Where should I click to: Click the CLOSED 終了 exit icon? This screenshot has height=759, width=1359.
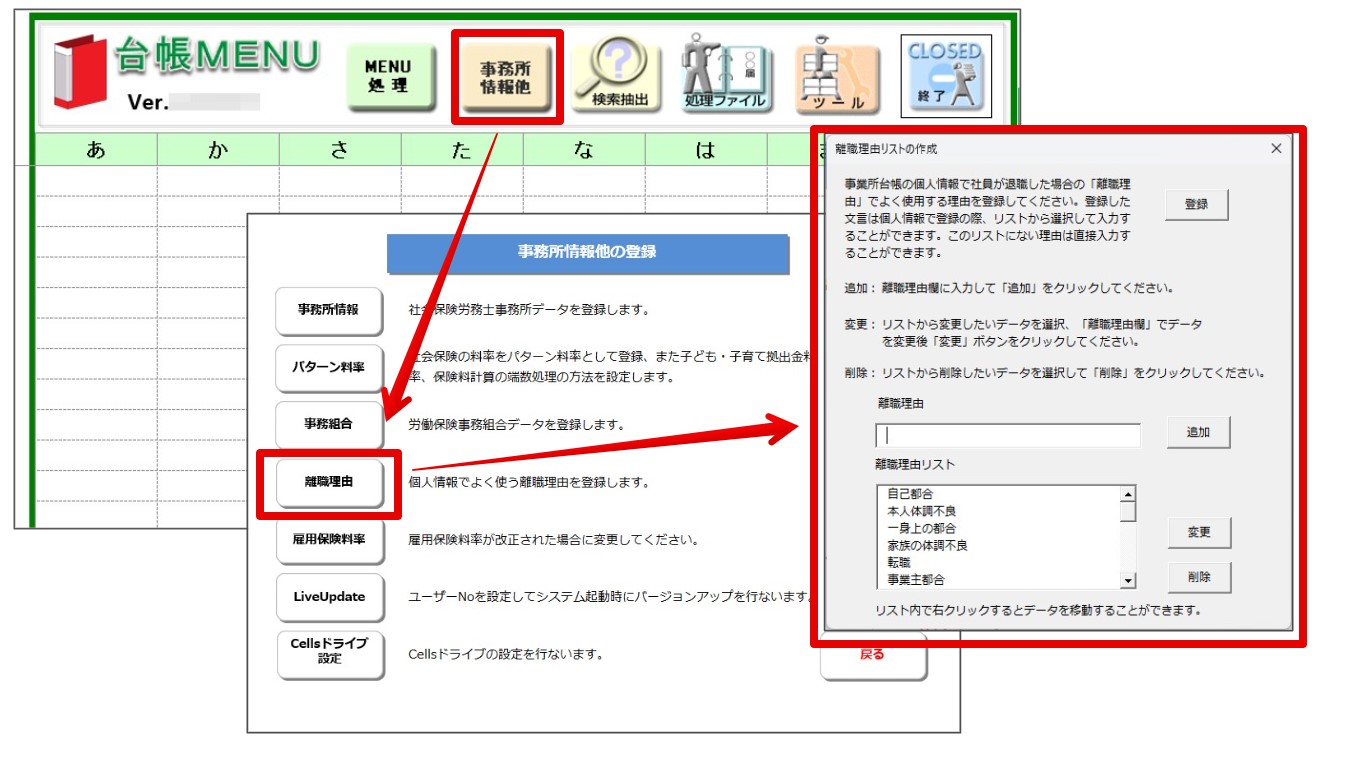[945, 76]
